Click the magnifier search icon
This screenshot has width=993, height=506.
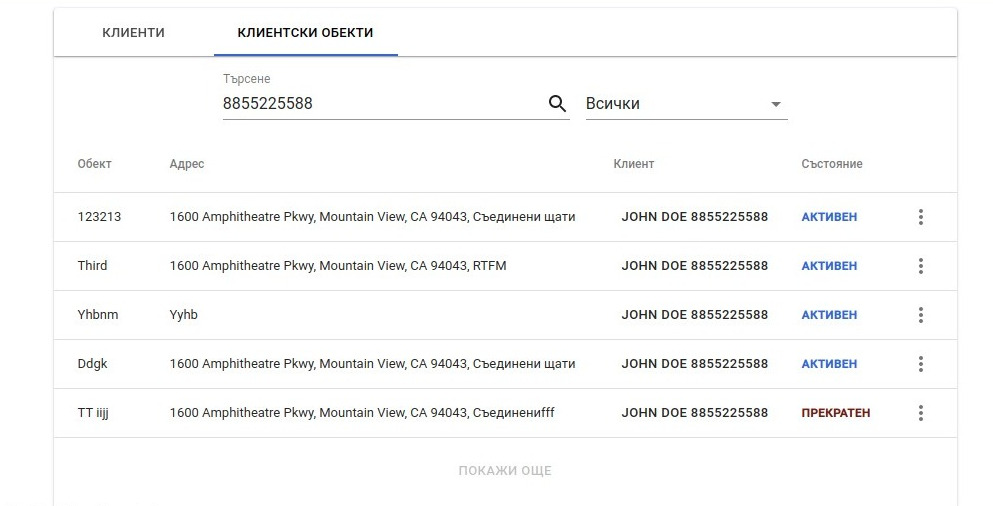click(557, 103)
